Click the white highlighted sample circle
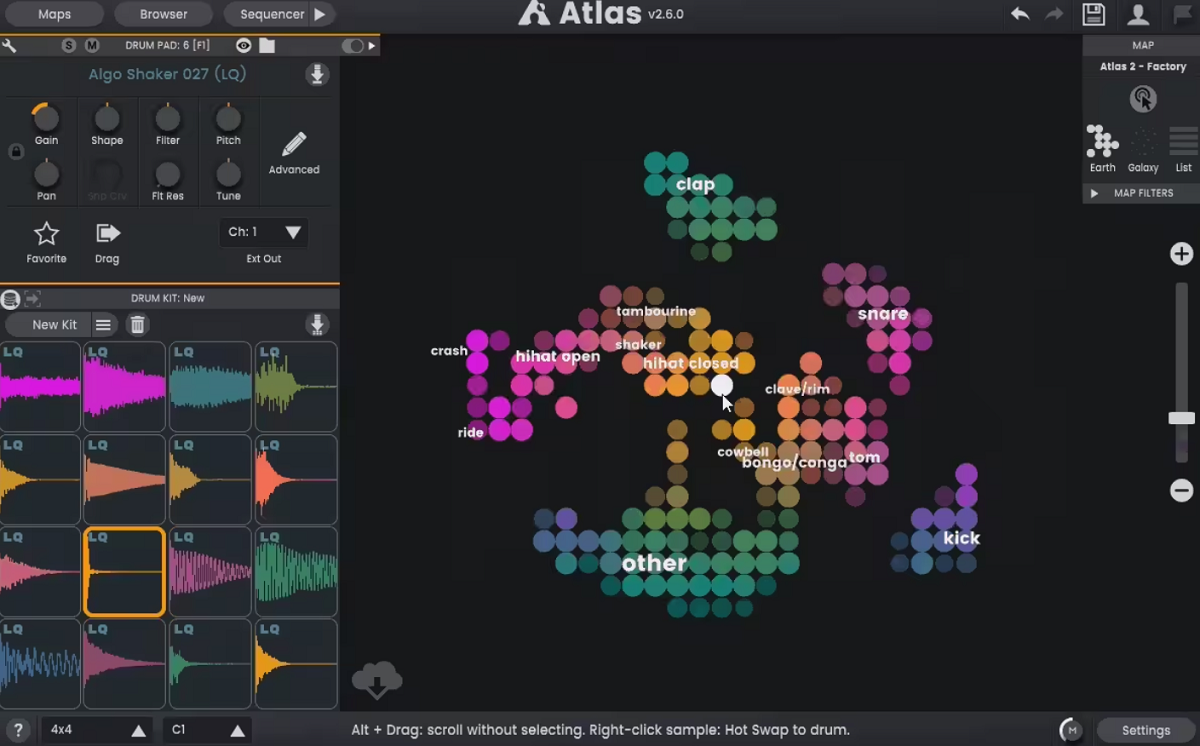The width and height of the screenshot is (1200, 746). coord(722,385)
